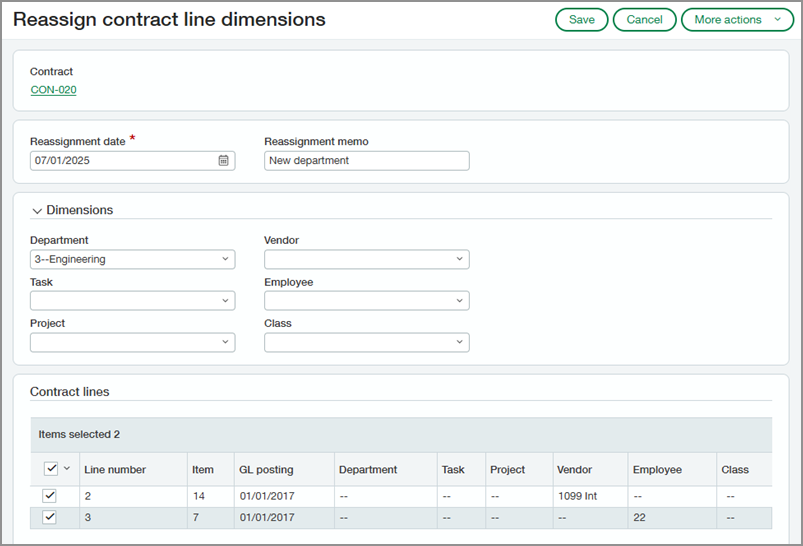Collapse the Dimensions section chevron

pyautogui.click(x=37, y=211)
